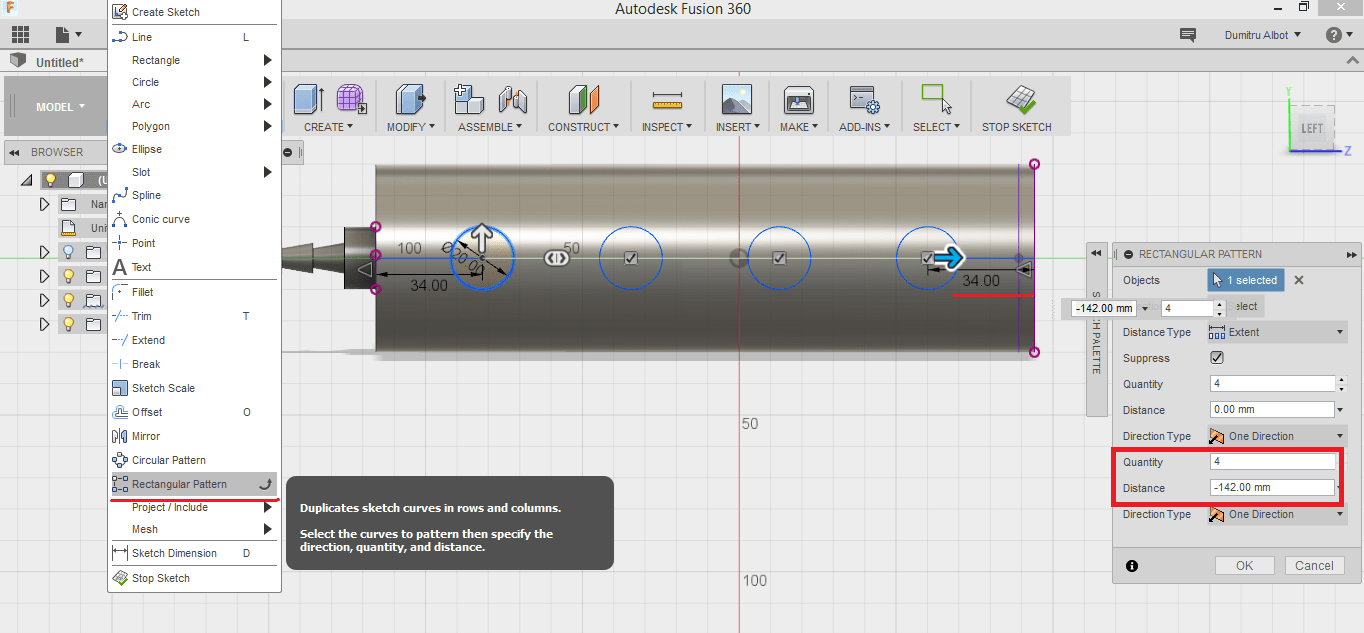The height and width of the screenshot is (633, 1364).
Task: Click the Select tool icon
Action: (x=936, y=99)
